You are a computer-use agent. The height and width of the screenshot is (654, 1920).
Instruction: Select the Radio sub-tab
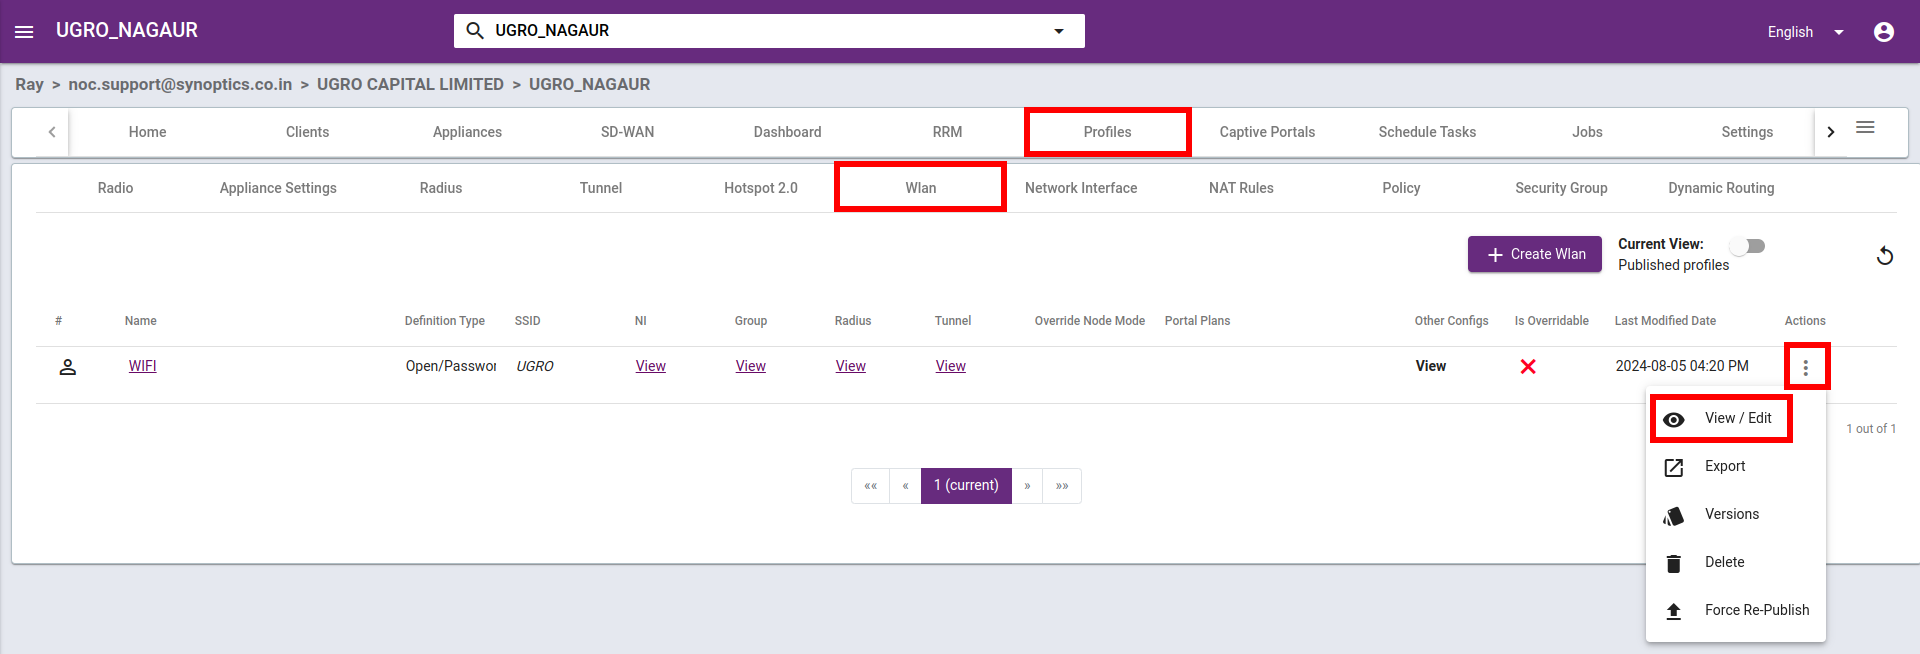(x=116, y=188)
